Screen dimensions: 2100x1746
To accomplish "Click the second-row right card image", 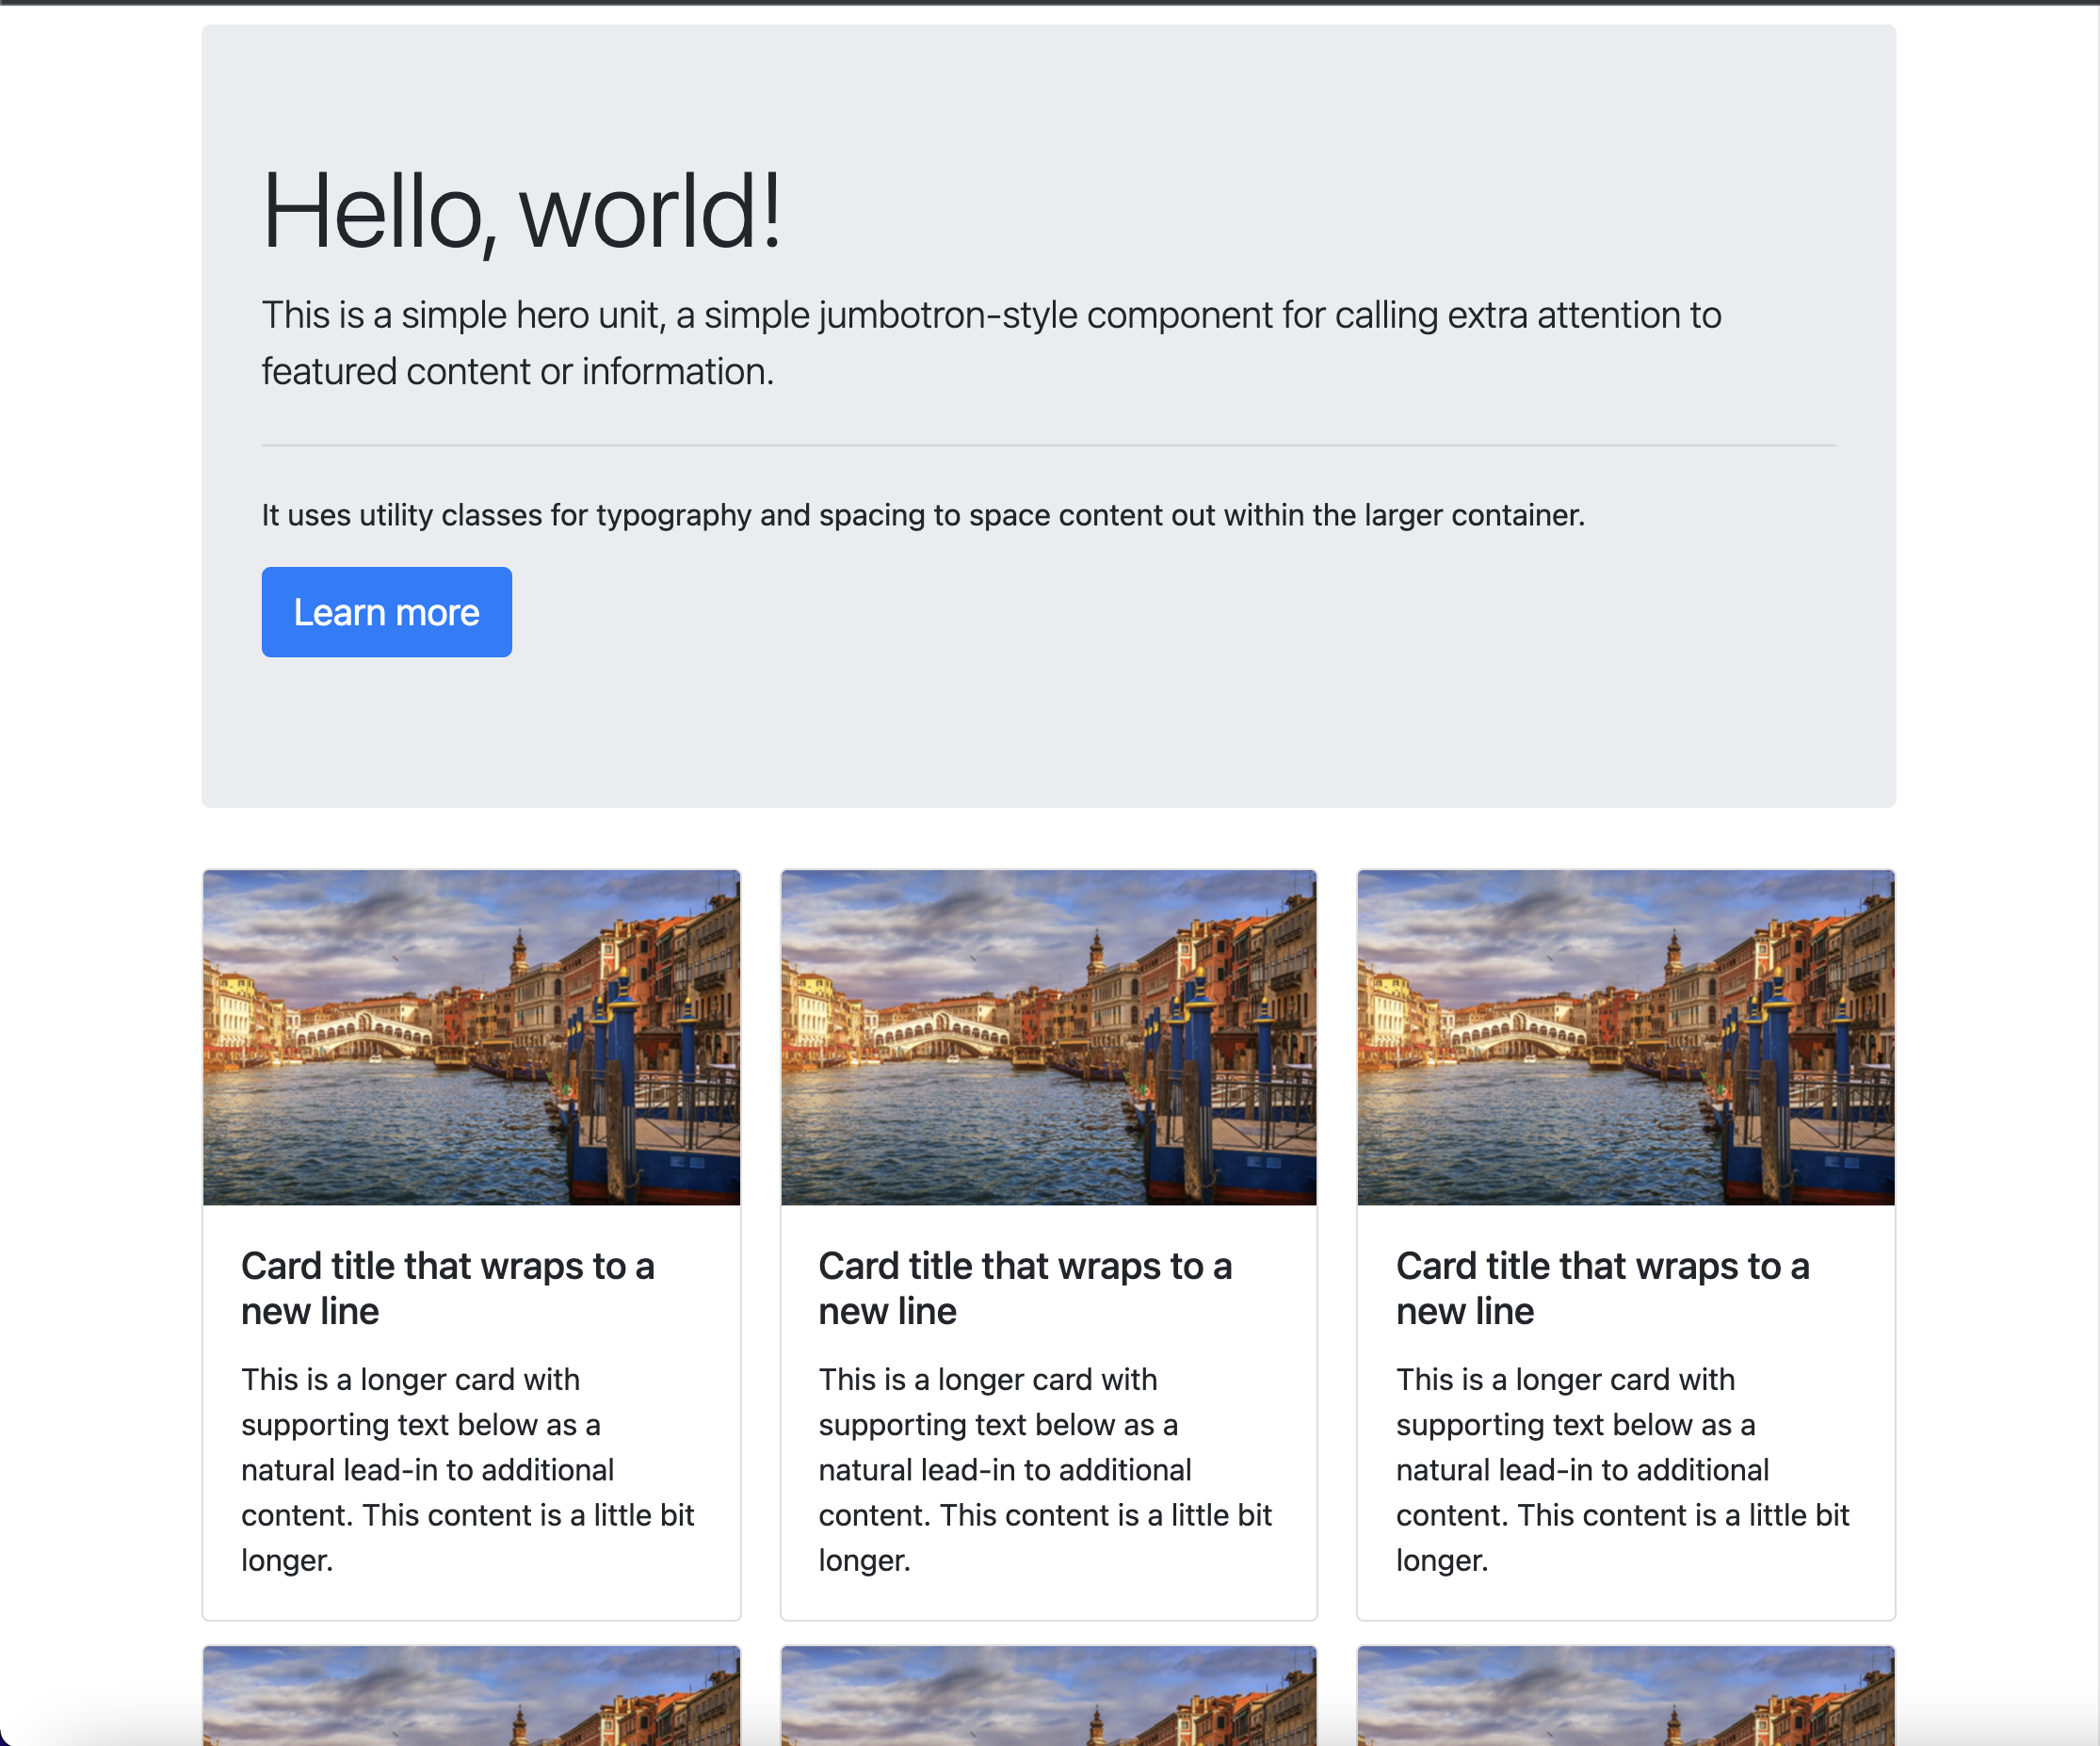I will pos(1625,1696).
